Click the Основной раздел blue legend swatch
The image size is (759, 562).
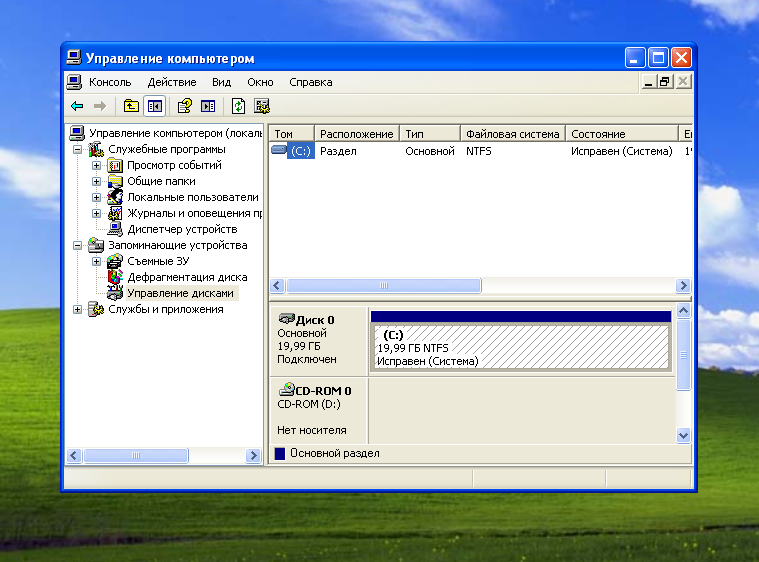[x=280, y=454]
